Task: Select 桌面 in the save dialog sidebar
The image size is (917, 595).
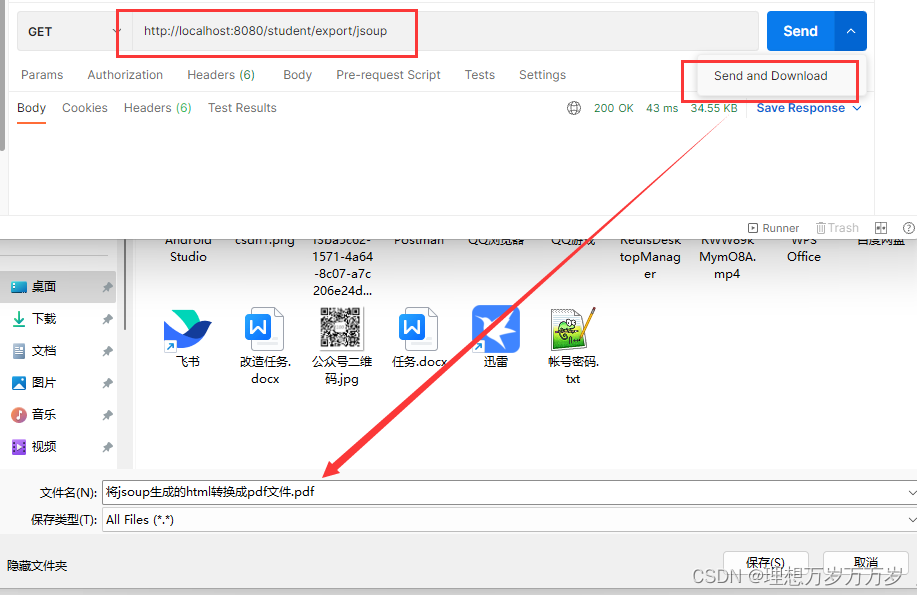Action: click(x=58, y=287)
